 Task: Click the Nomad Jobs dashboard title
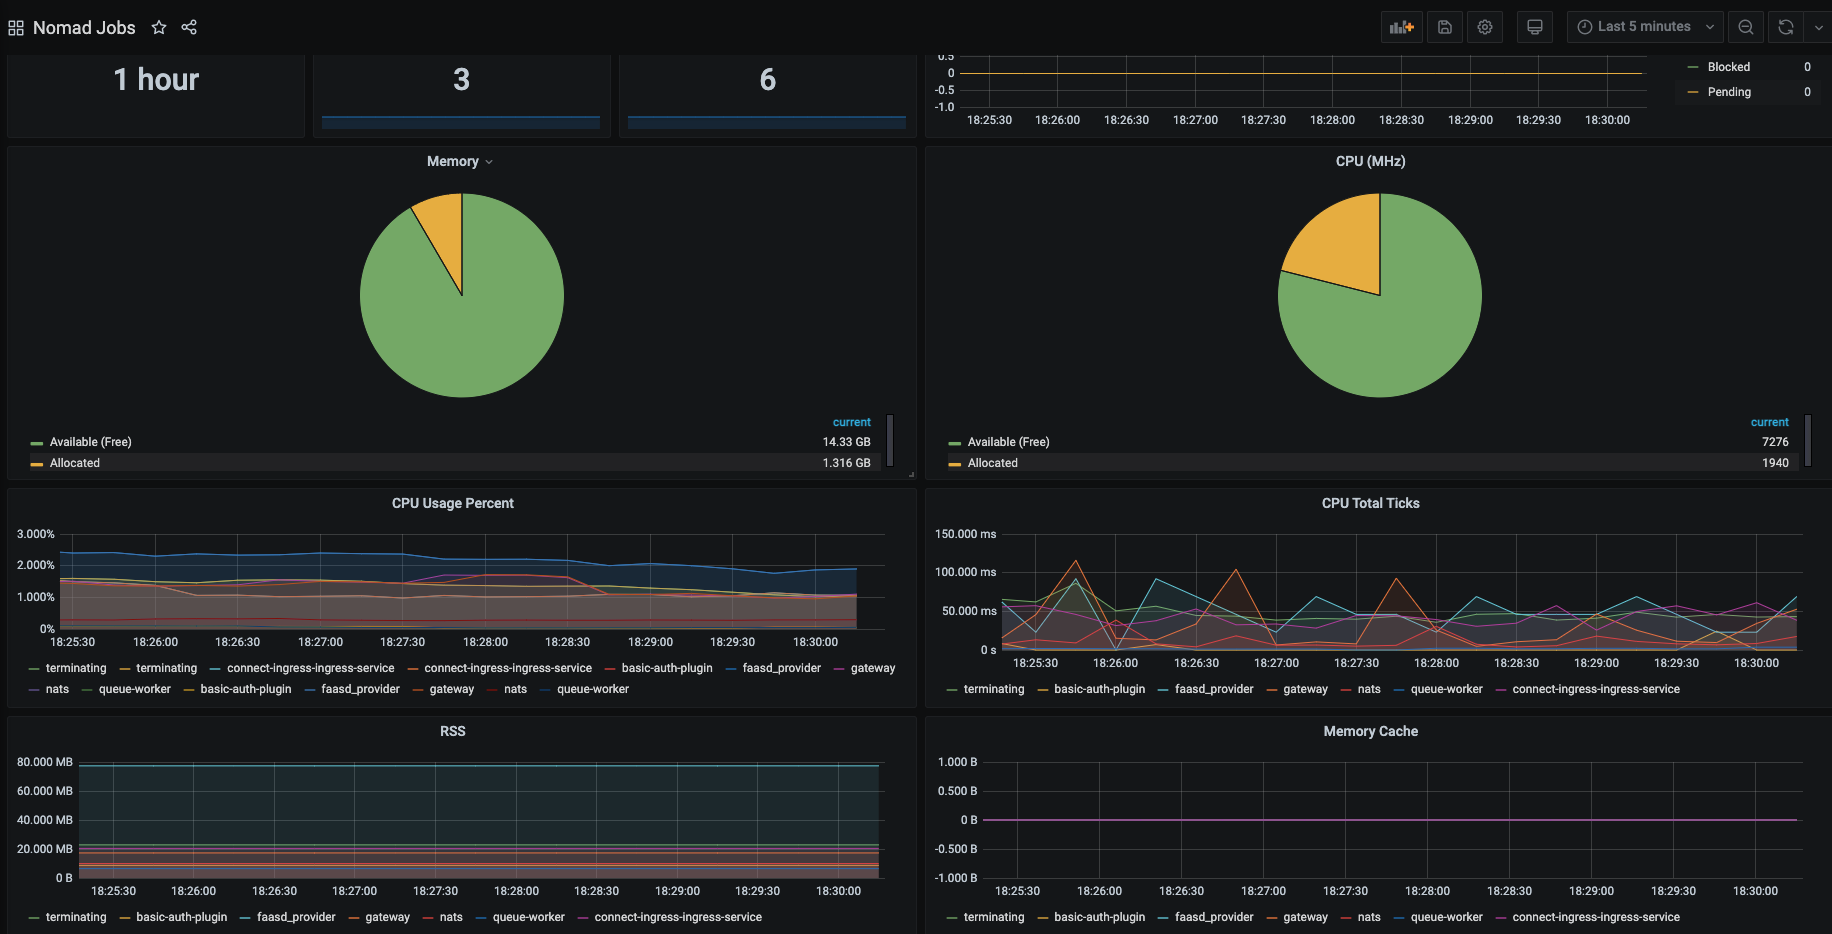tap(84, 28)
